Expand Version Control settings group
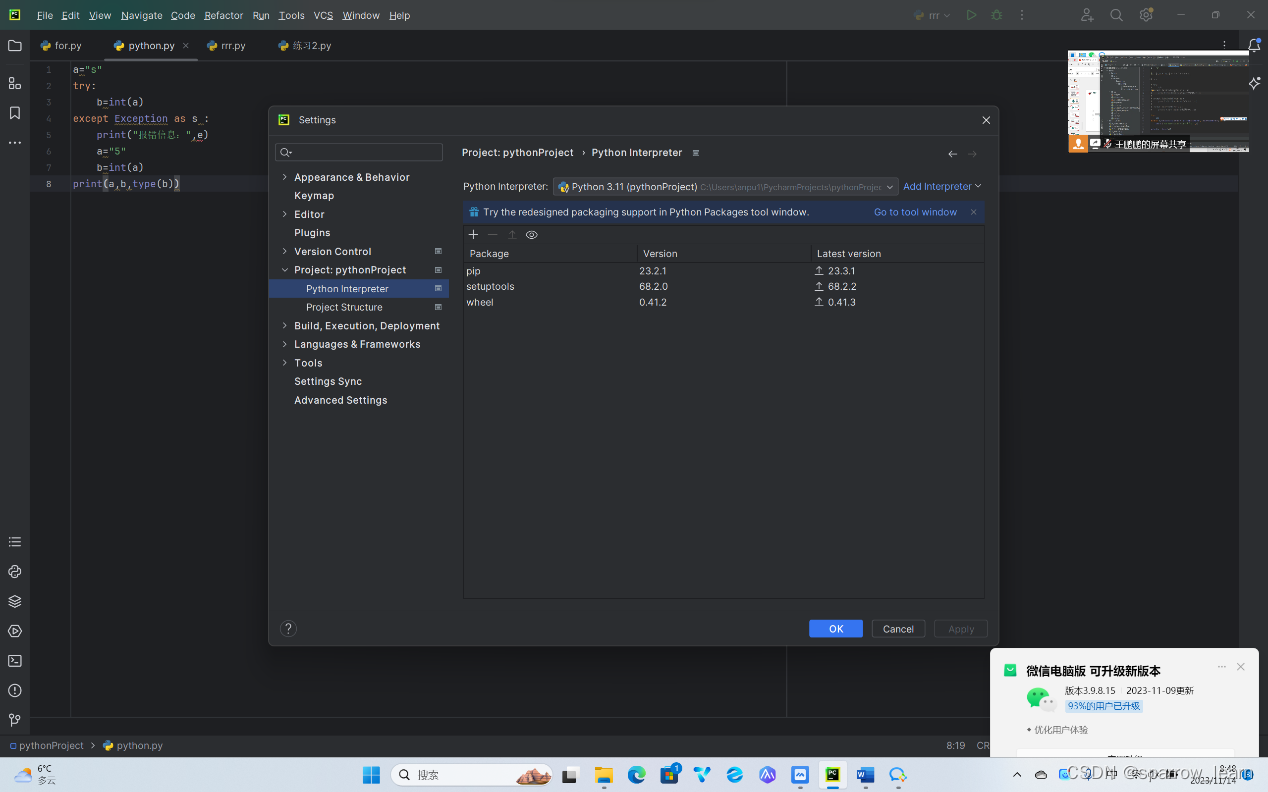The width and height of the screenshot is (1268, 792). [x=284, y=251]
